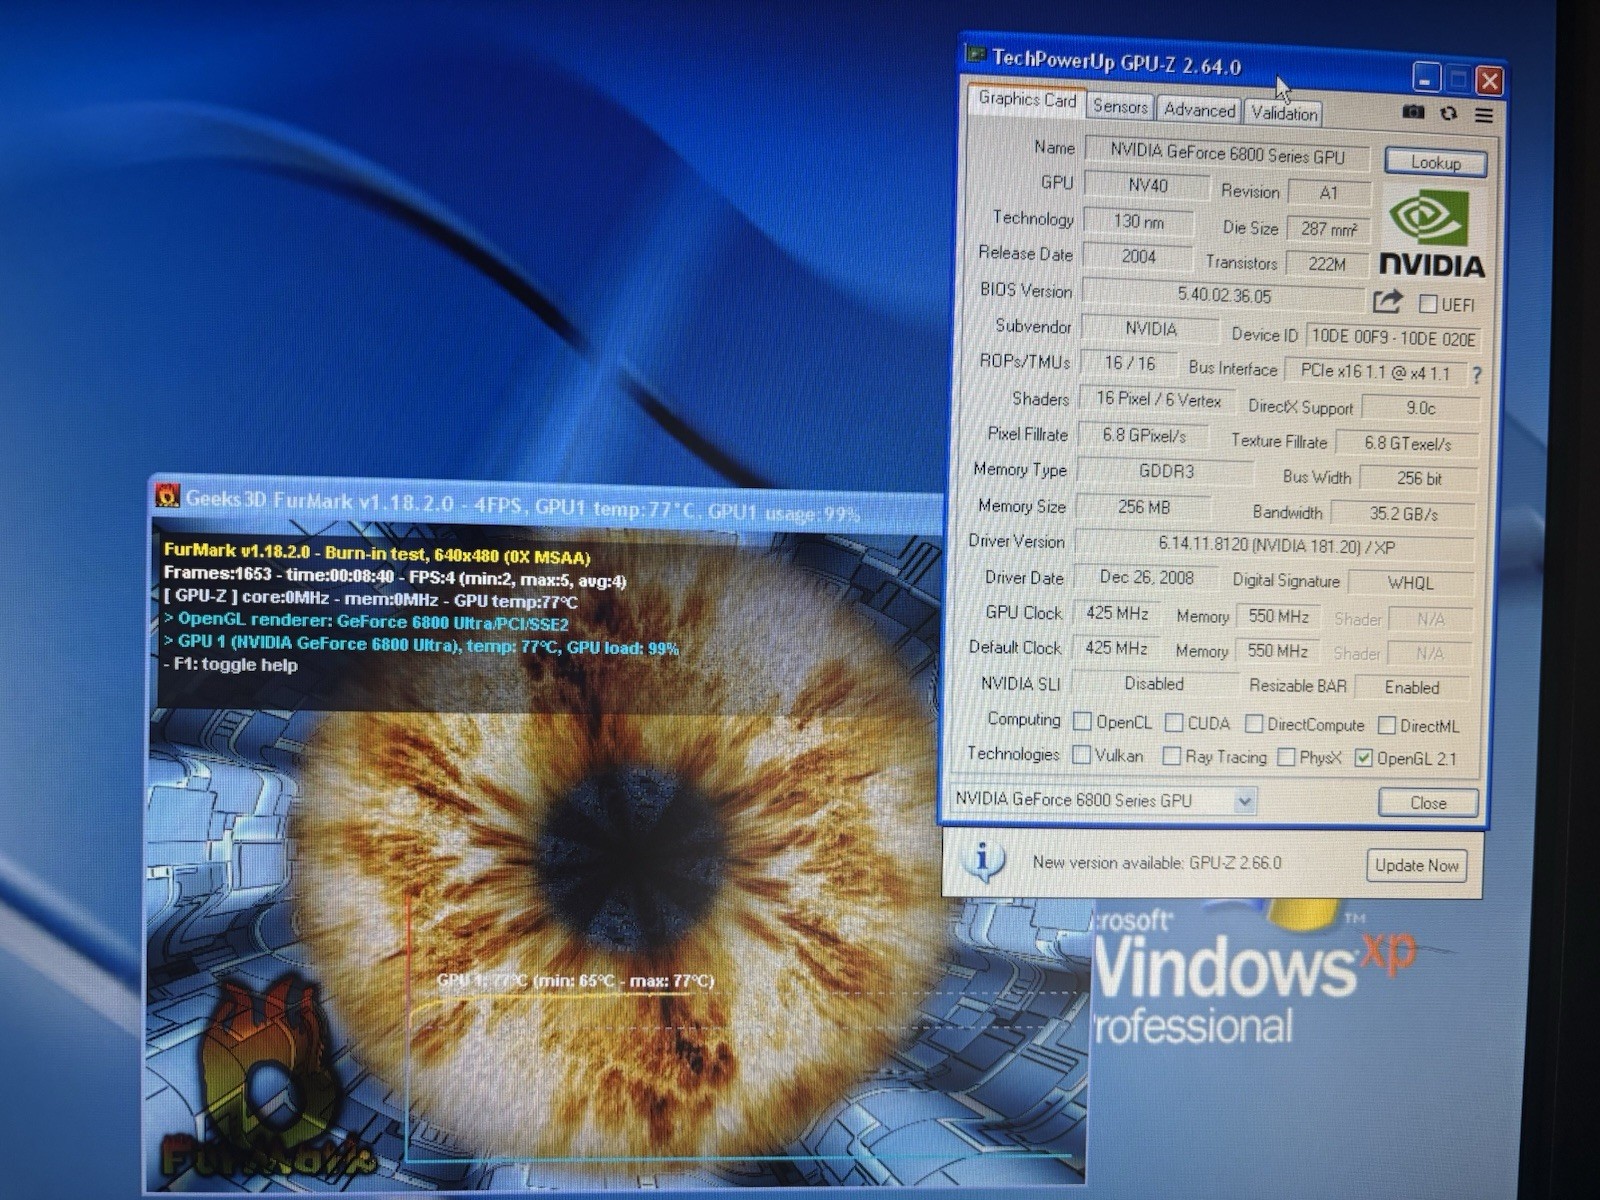Screen dimensions: 1600x1200
Task: Click the NVIDIA SLI field Disabled
Action: tap(1153, 684)
